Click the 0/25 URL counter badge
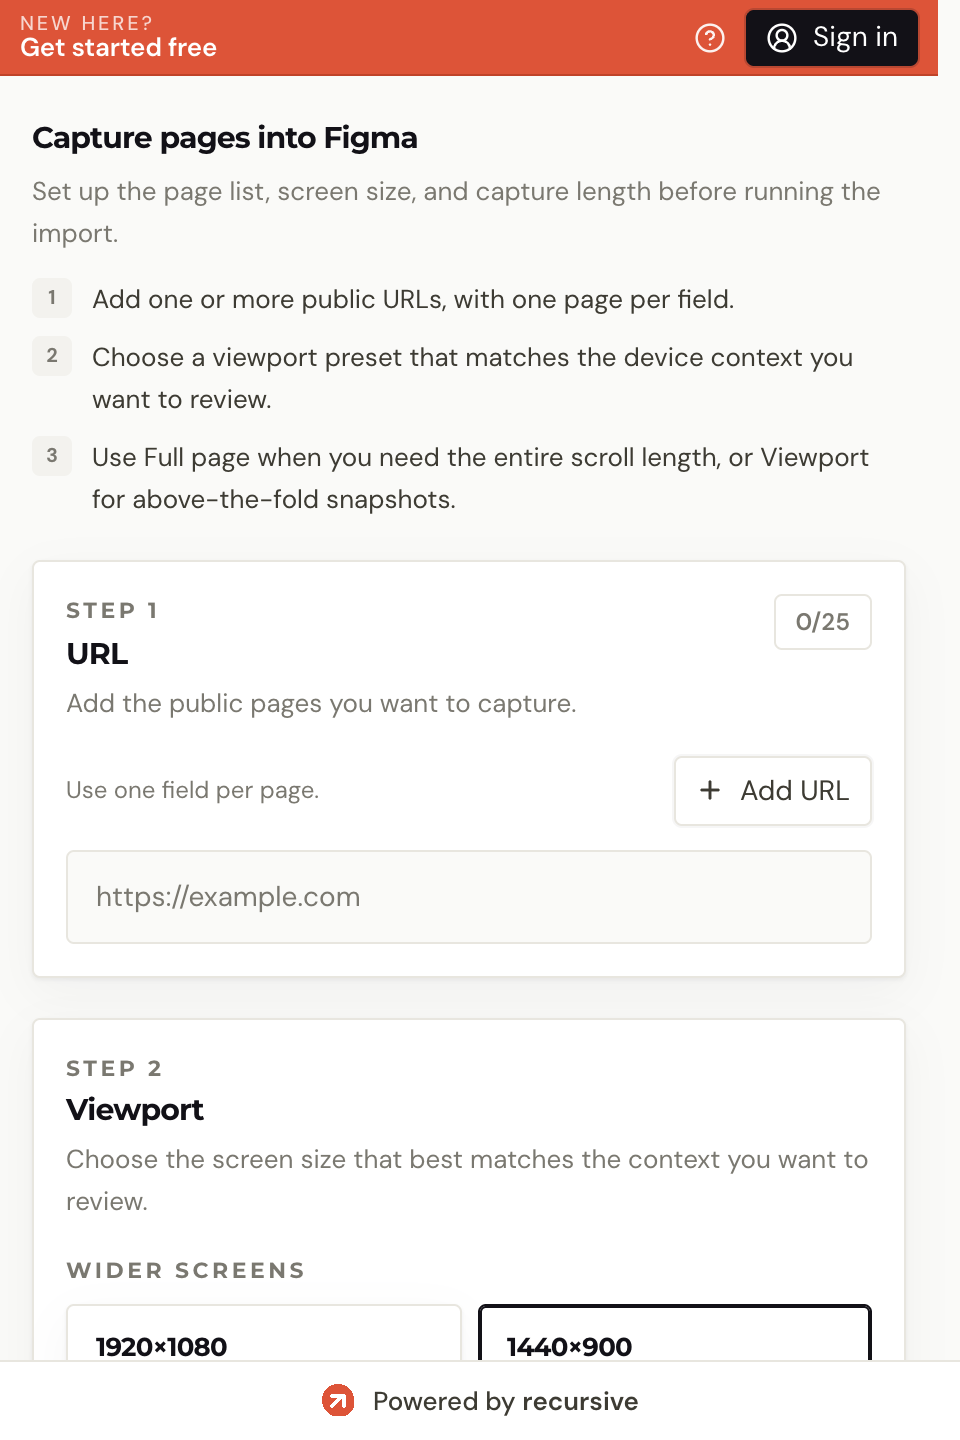The height and width of the screenshot is (1440, 960). (x=822, y=622)
